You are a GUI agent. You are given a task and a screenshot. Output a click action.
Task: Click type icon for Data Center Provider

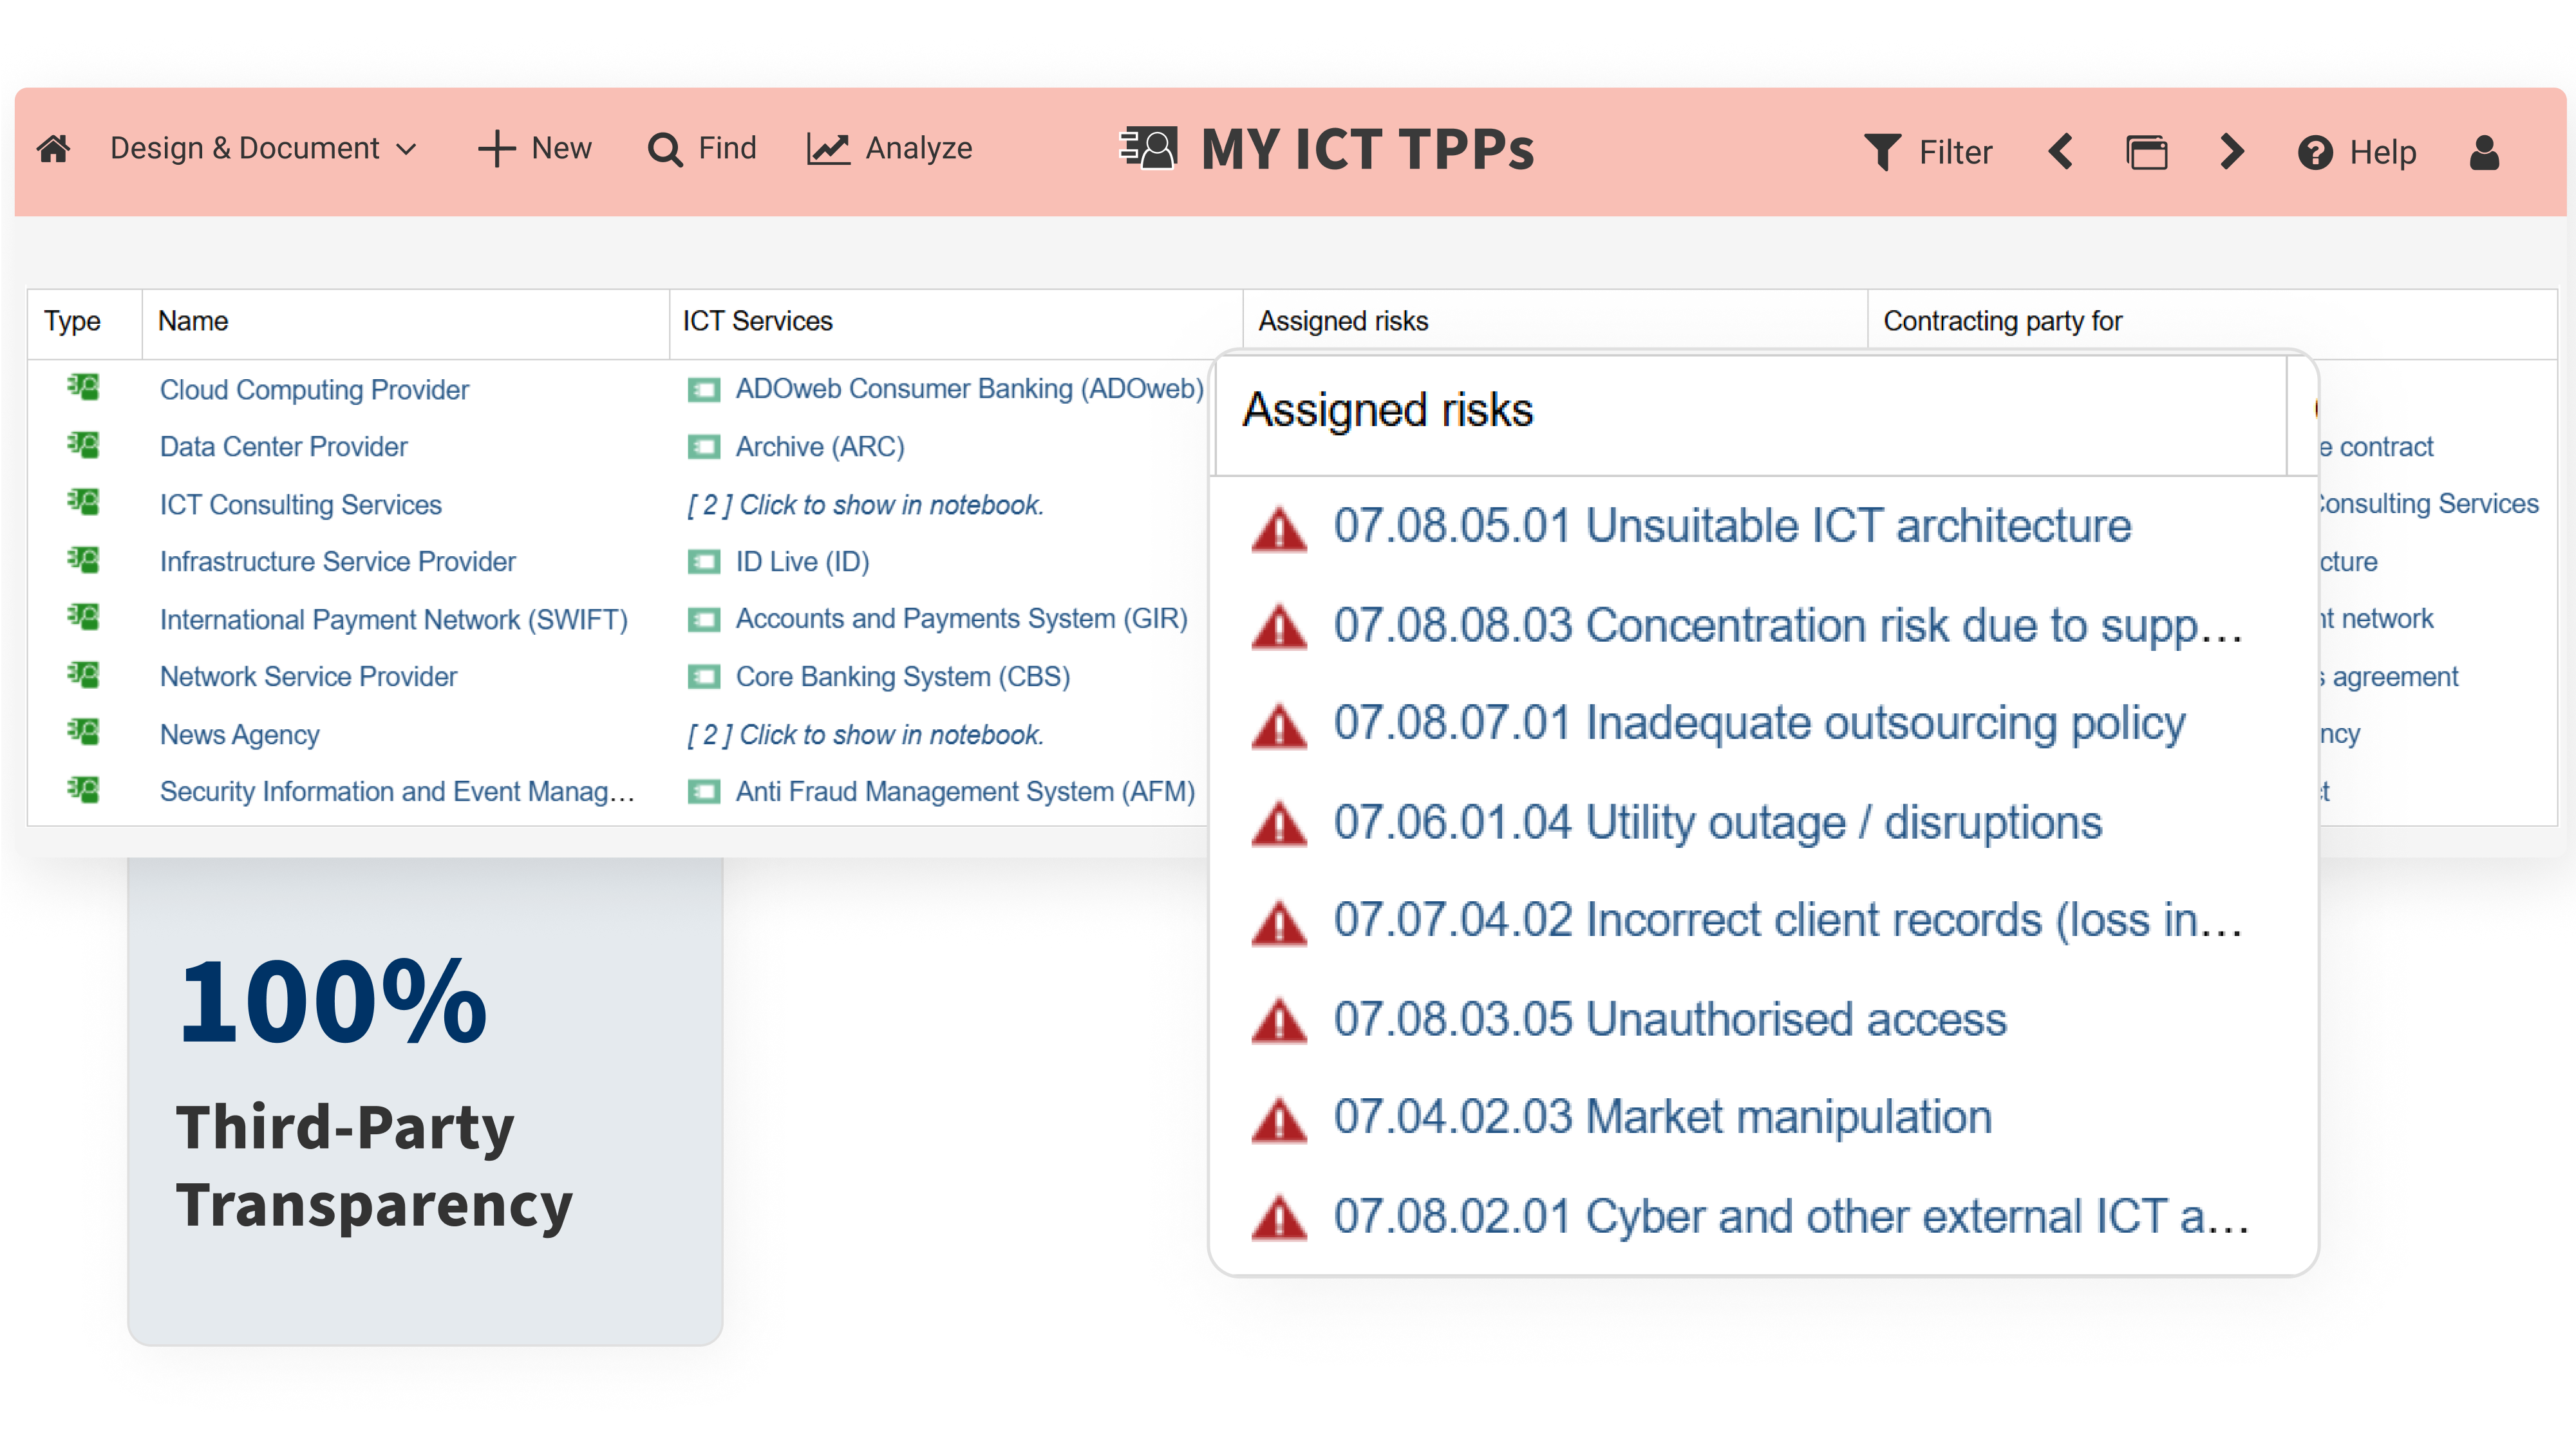[83, 444]
